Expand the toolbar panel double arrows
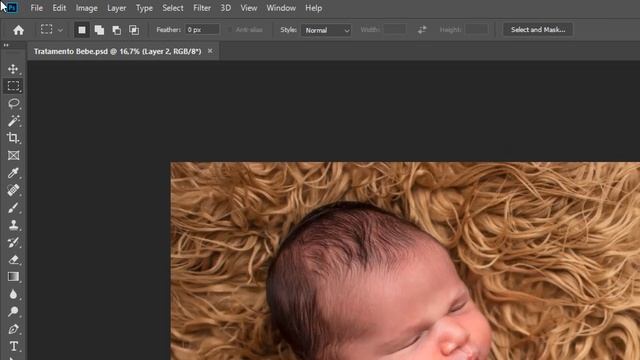 coord(6,45)
